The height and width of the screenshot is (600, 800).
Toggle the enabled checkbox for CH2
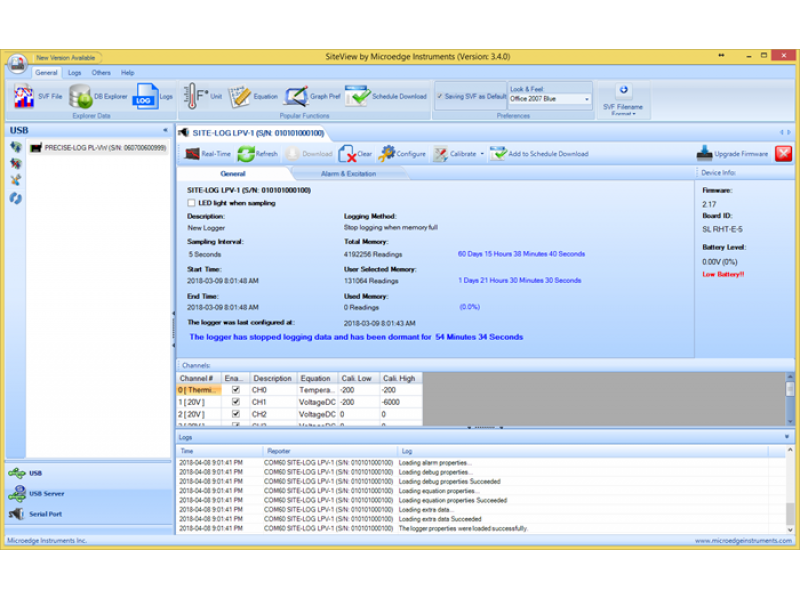(236, 414)
